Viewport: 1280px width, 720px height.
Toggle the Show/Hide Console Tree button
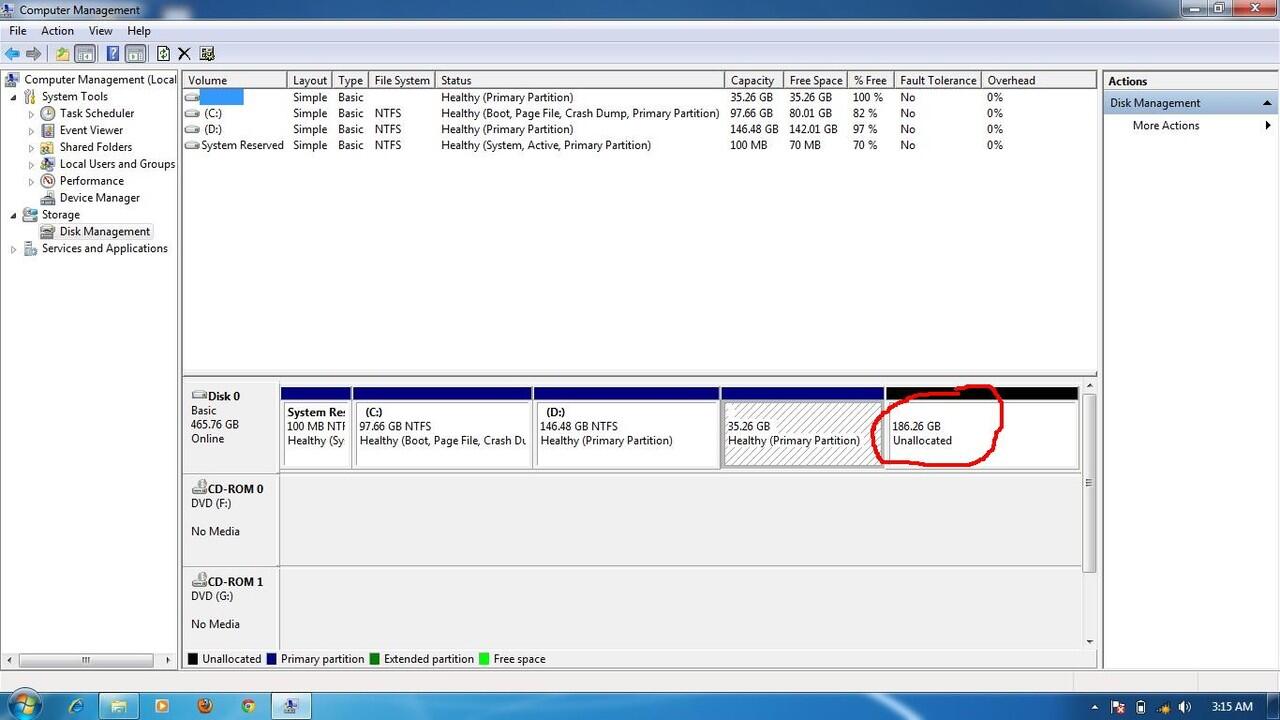click(85, 54)
